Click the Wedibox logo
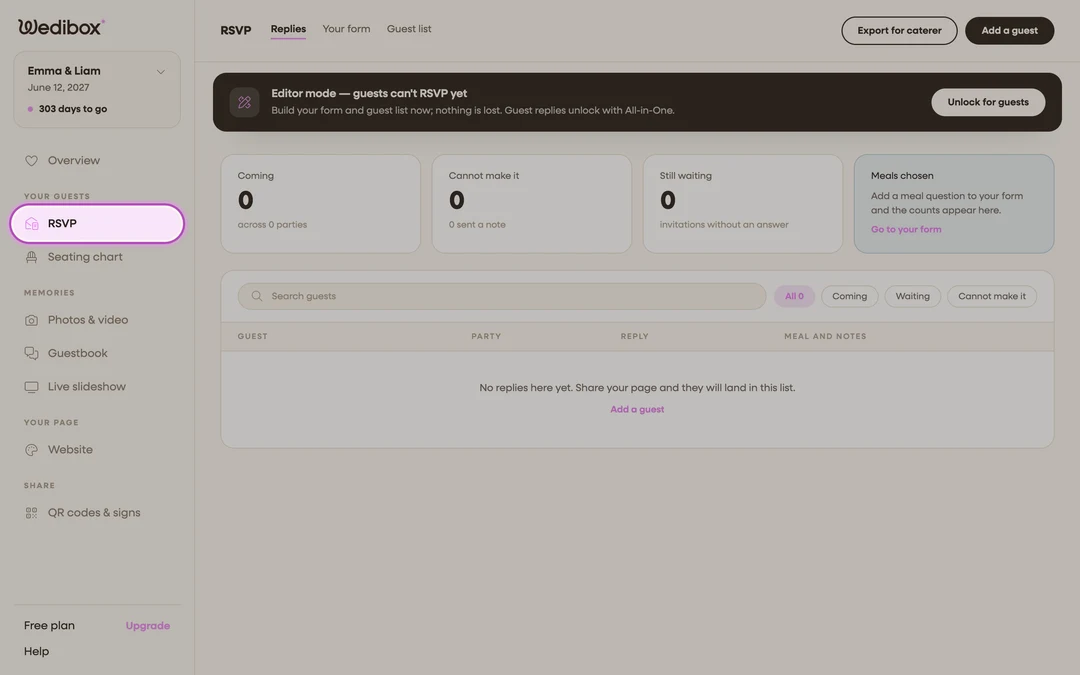 [61, 27]
